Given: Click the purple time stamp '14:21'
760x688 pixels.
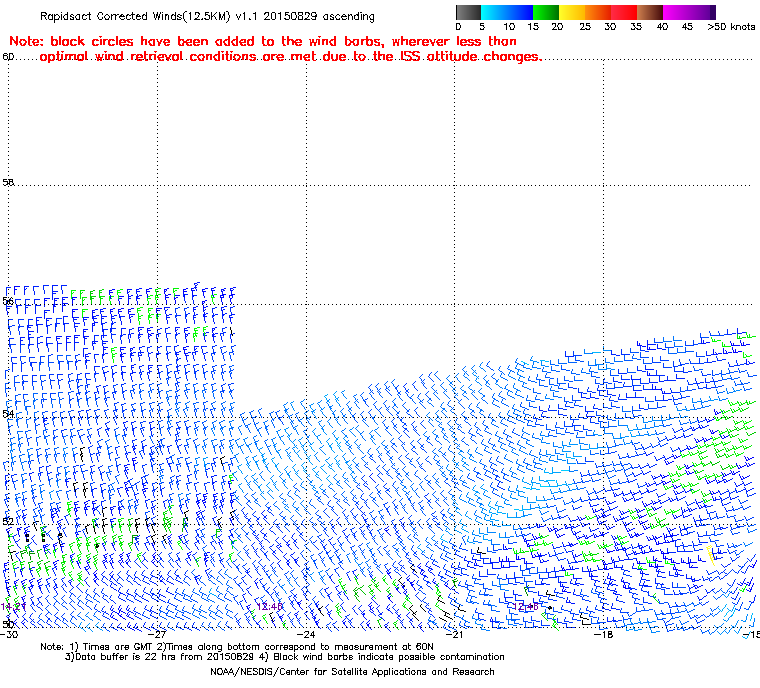Looking at the screenshot, I should click(14, 607).
